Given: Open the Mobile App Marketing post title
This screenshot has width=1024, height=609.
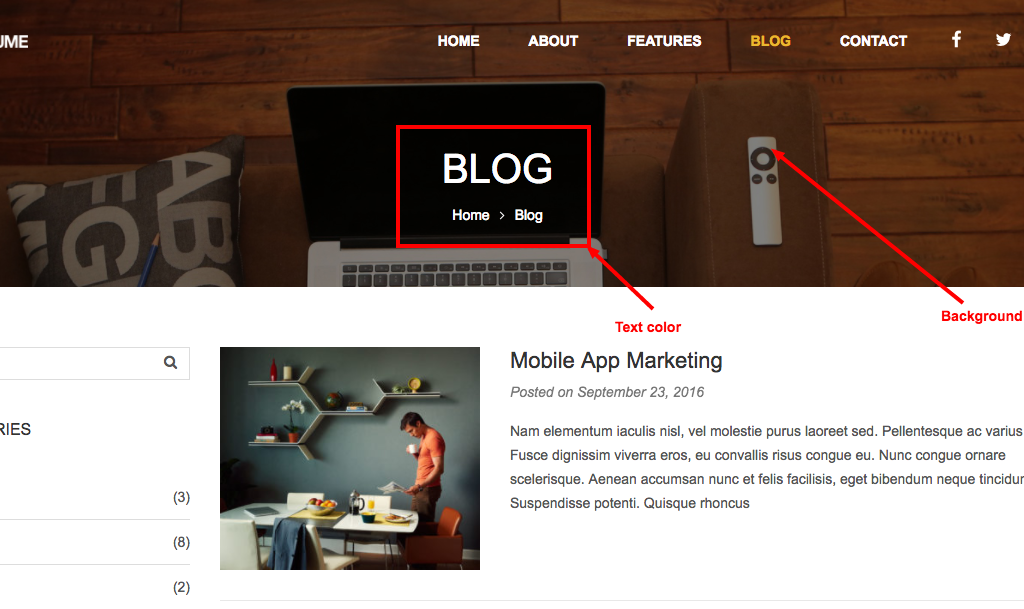Looking at the screenshot, I should pos(616,361).
